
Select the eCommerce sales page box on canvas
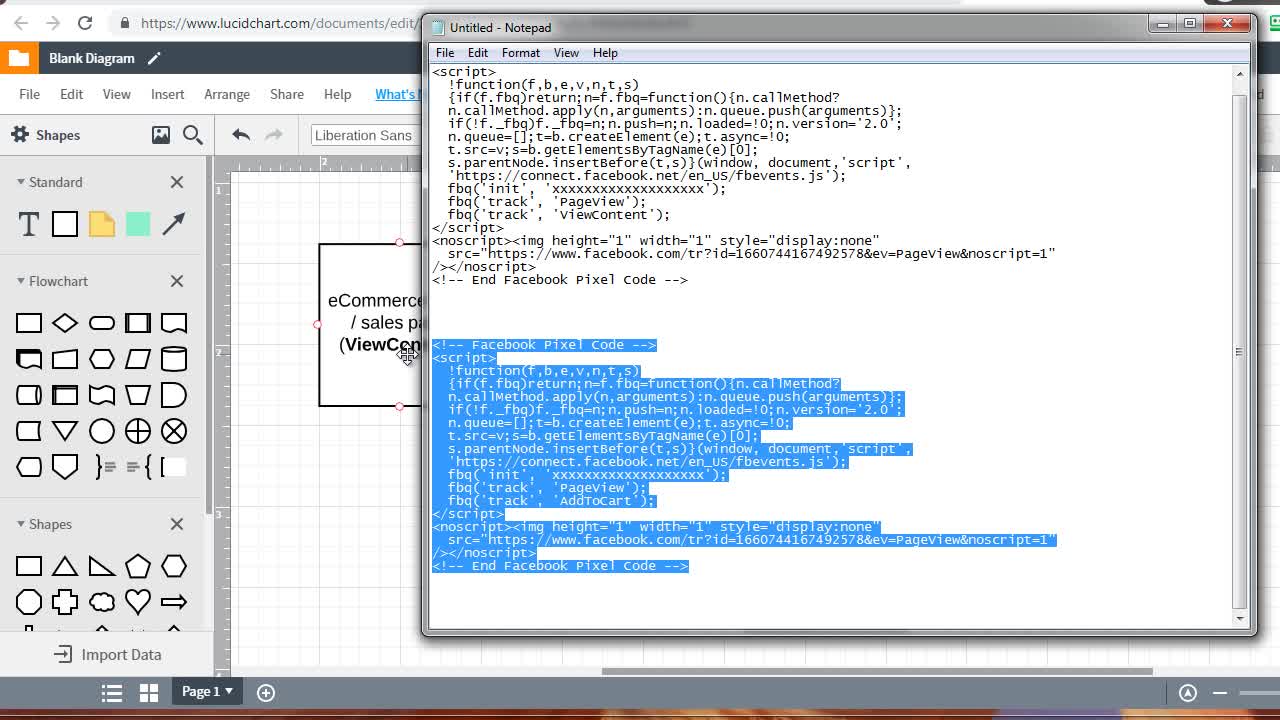[x=370, y=325]
